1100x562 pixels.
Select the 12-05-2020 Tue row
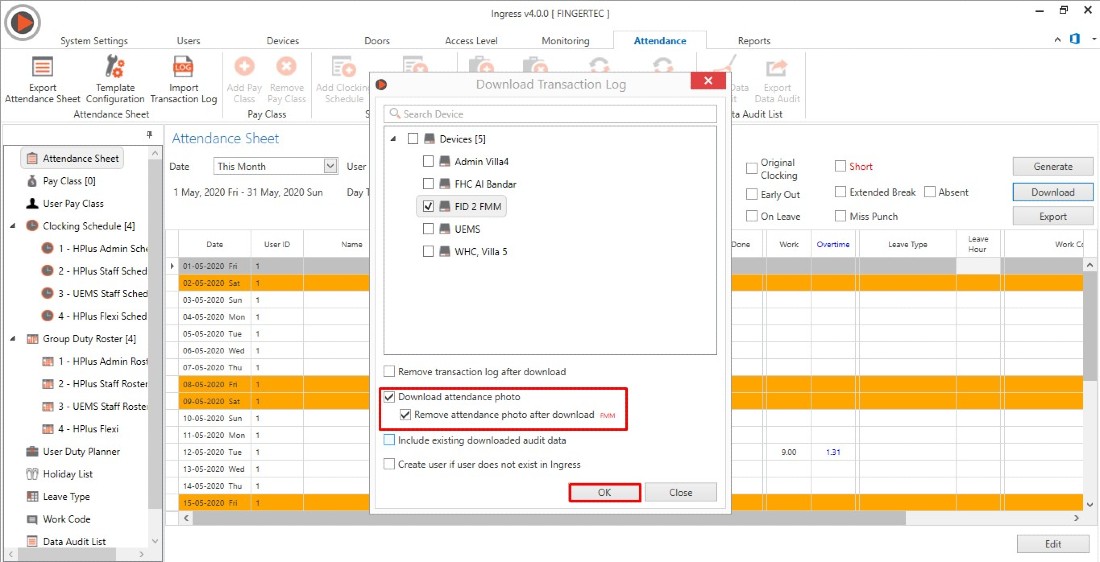[624, 452]
